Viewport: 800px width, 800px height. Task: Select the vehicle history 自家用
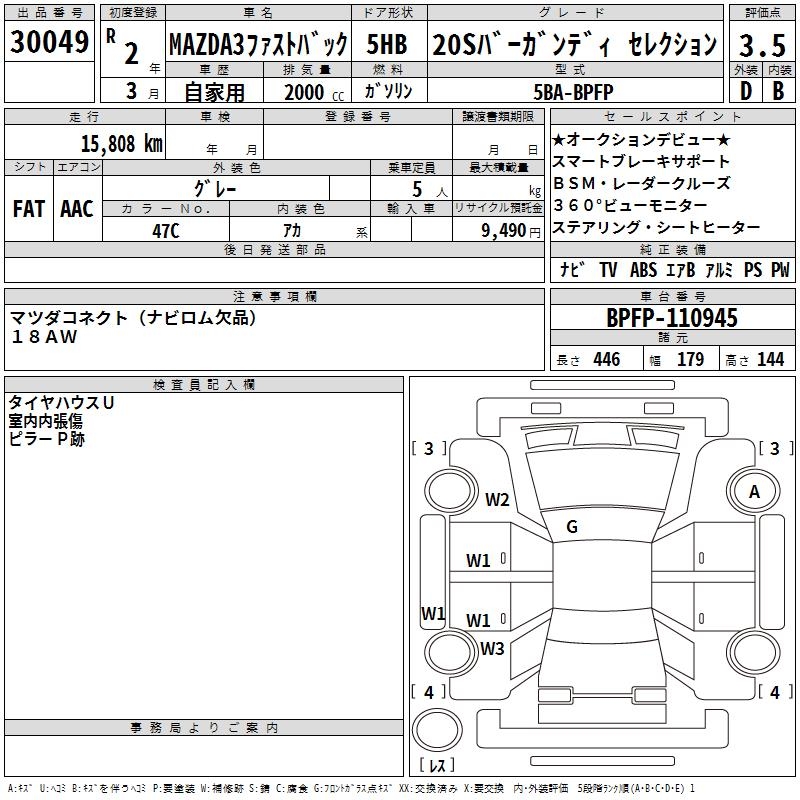214,93
